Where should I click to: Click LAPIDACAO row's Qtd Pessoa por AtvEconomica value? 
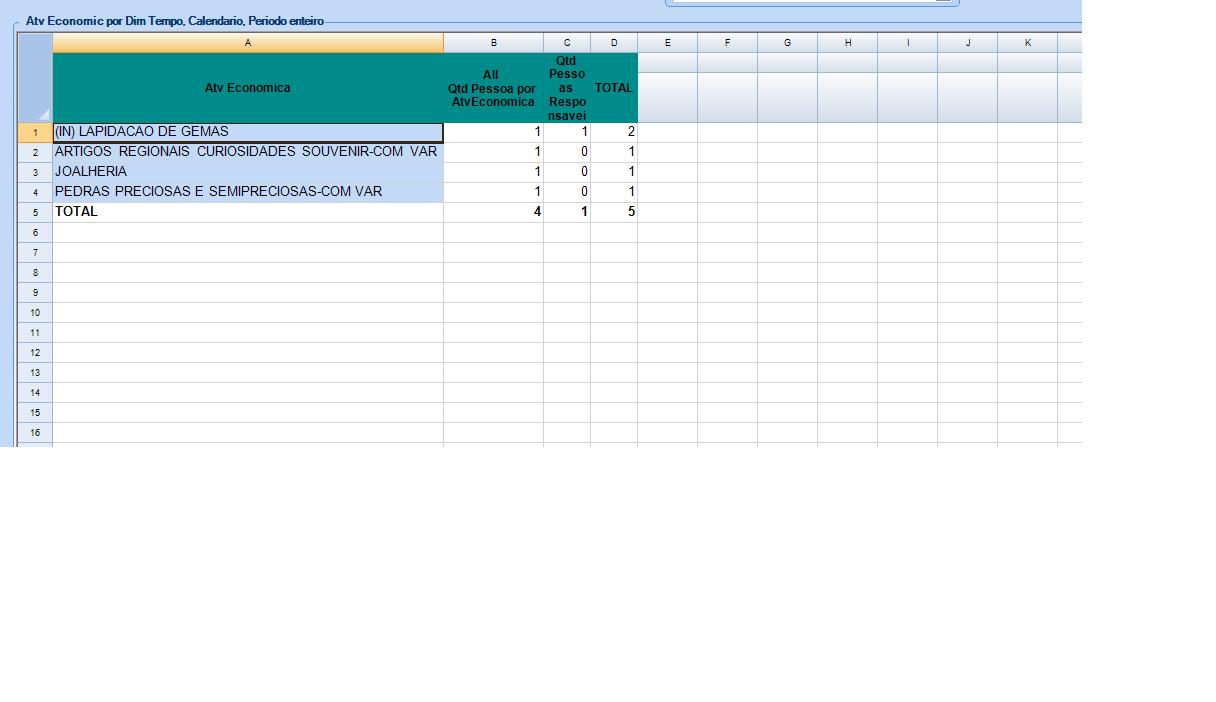494,132
